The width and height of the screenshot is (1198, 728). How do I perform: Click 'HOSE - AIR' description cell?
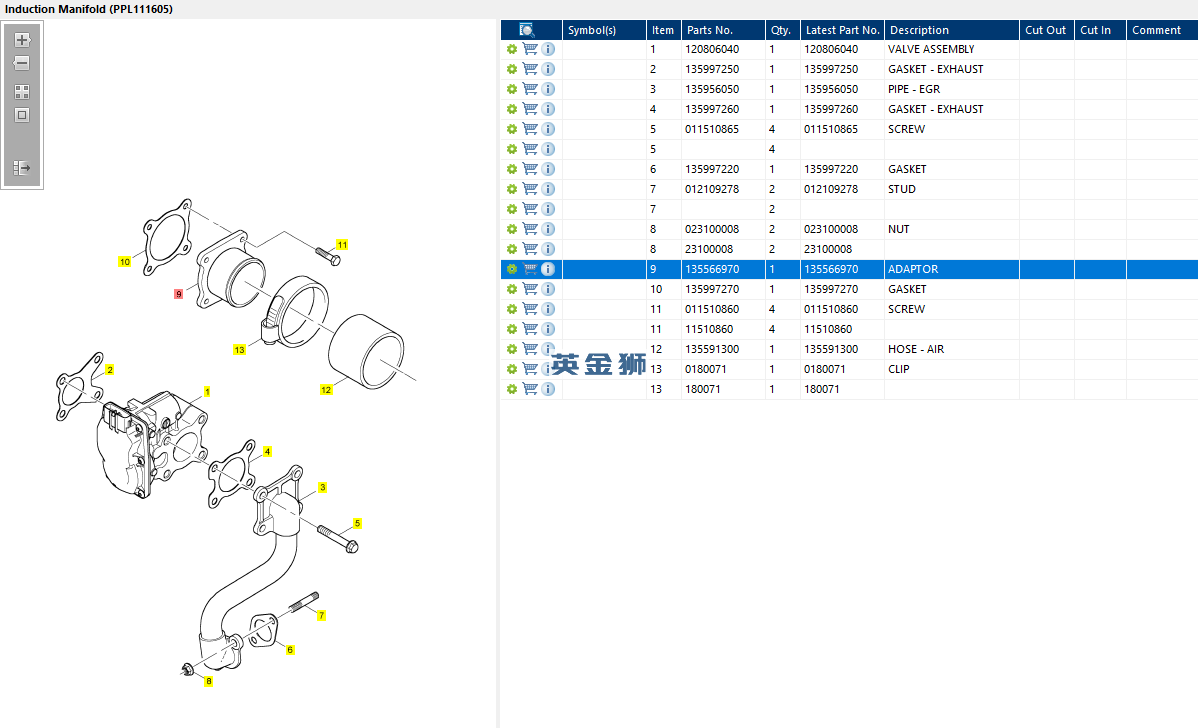(x=916, y=349)
